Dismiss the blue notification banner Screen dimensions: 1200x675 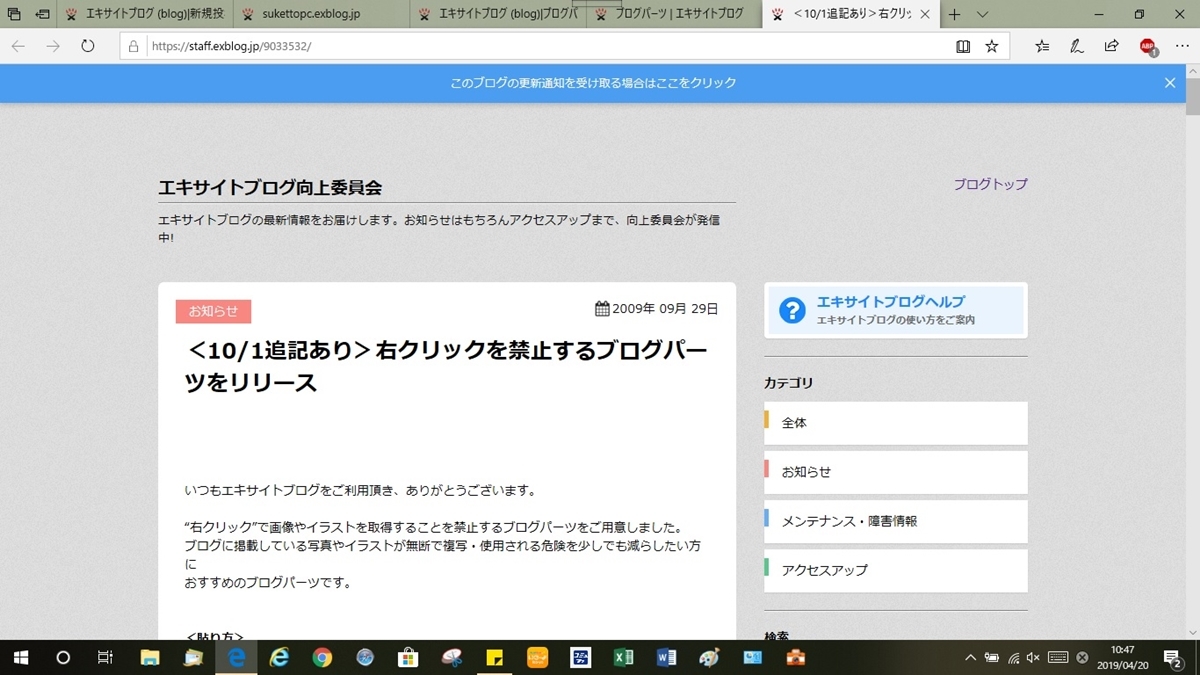pos(1170,83)
